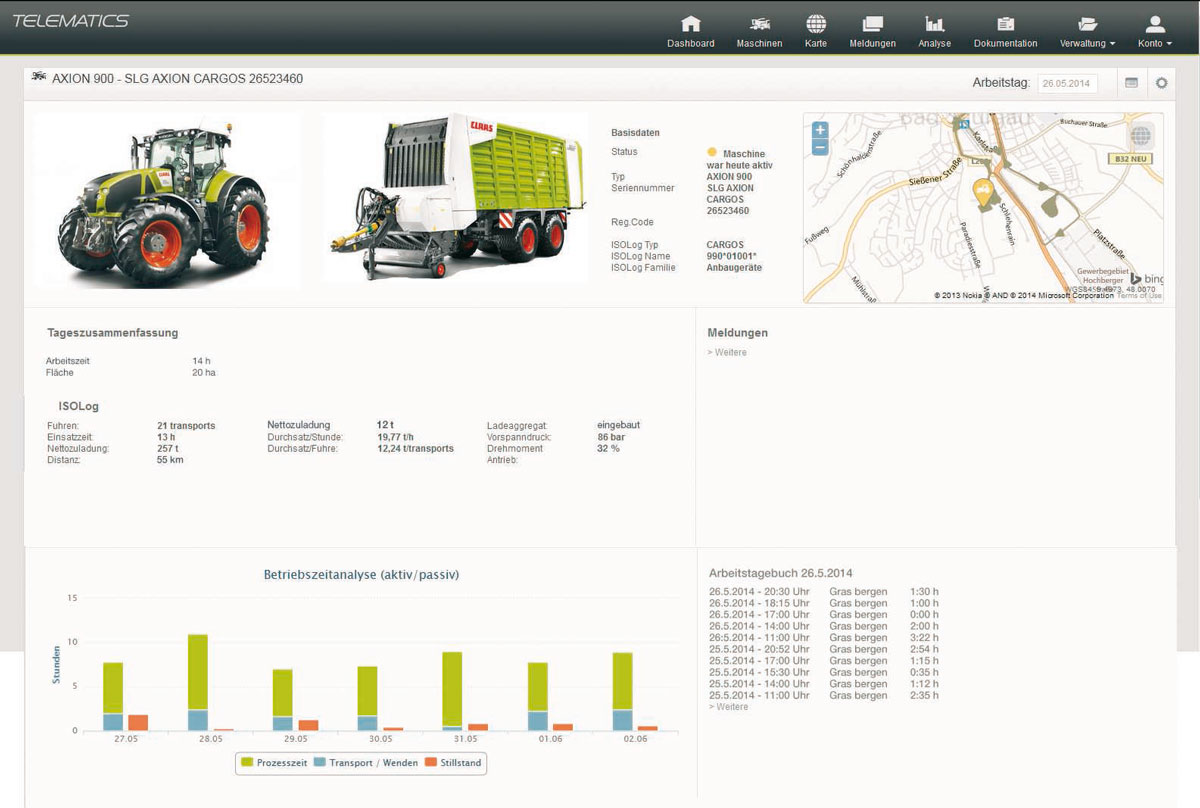Select the Maschinen menu label
1200x808 pixels.
click(759, 43)
